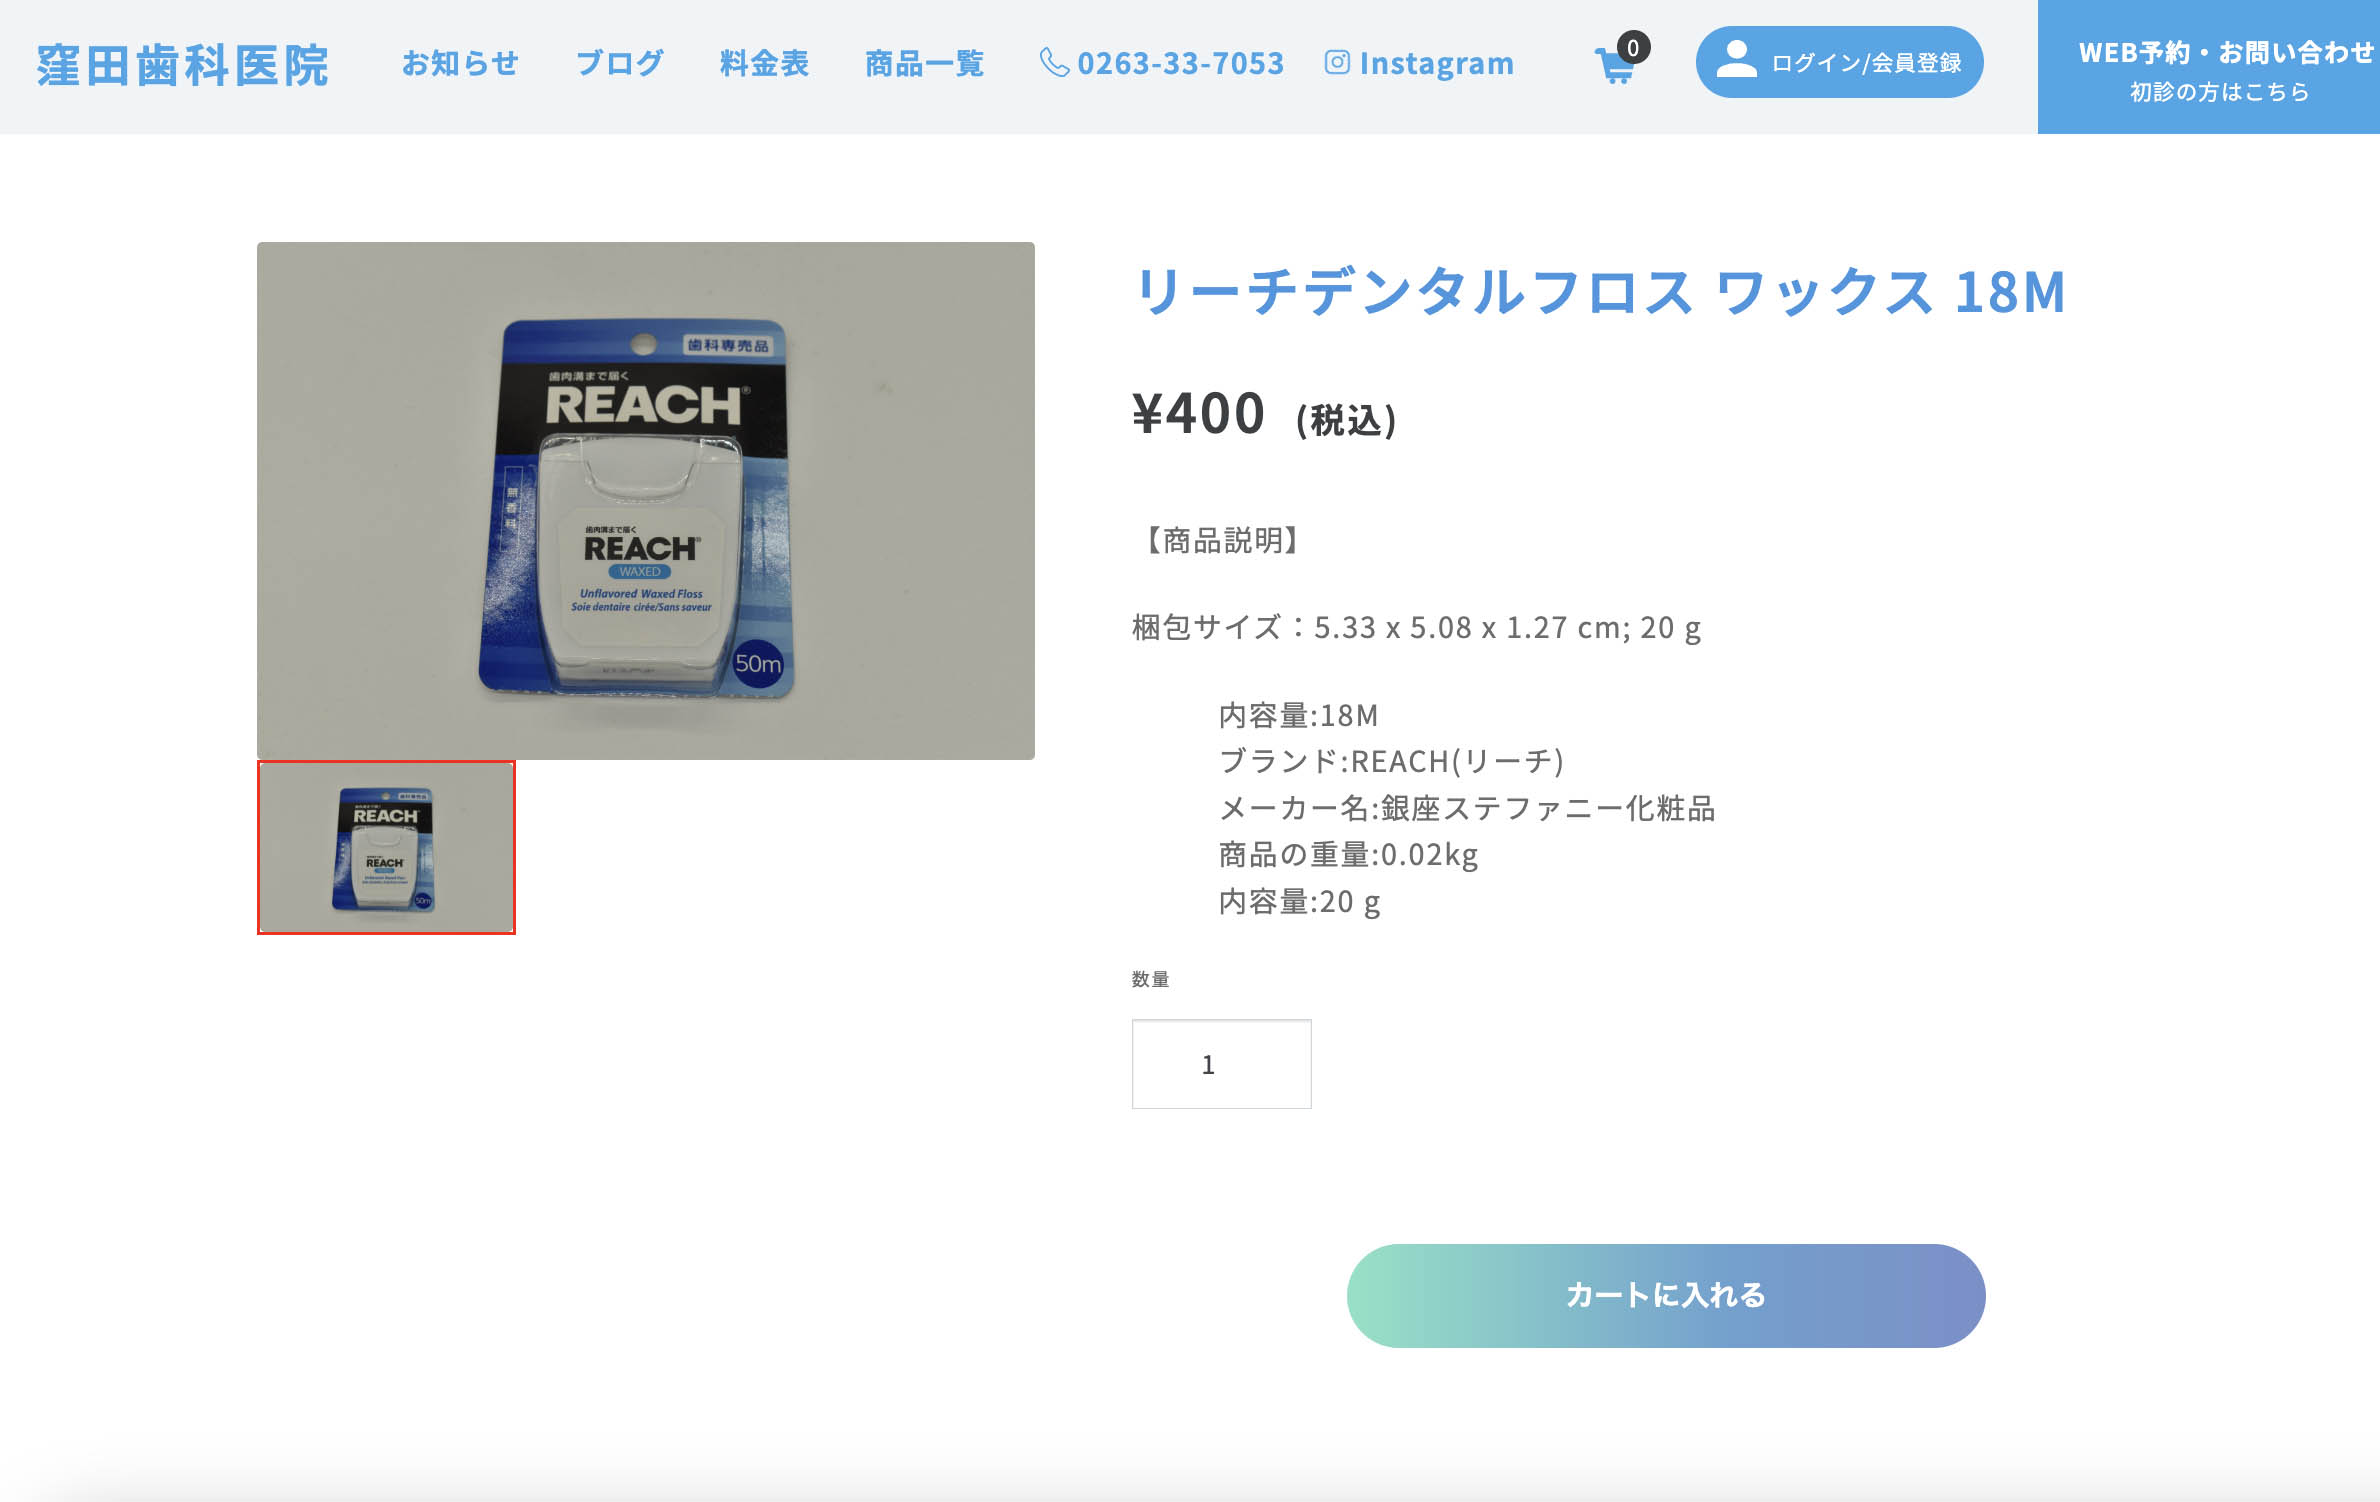
Task: Click the カートに入れる button
Action: point(1666,1295)
